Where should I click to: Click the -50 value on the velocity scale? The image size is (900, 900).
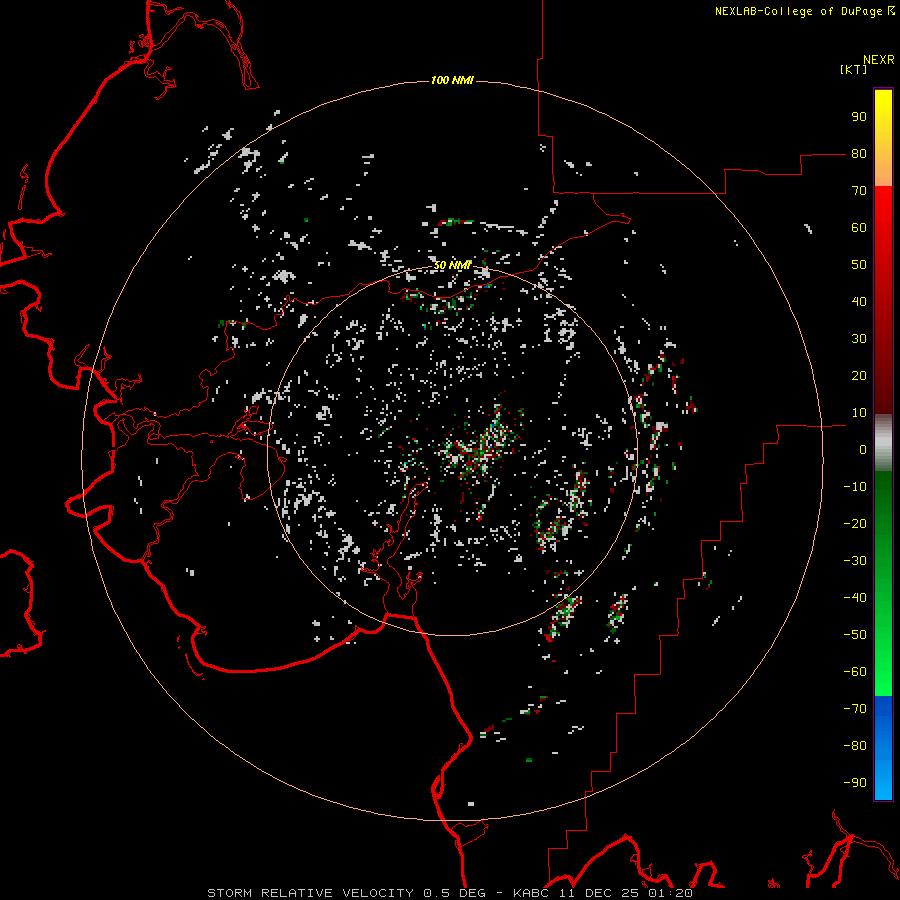(x=855, y=635)
